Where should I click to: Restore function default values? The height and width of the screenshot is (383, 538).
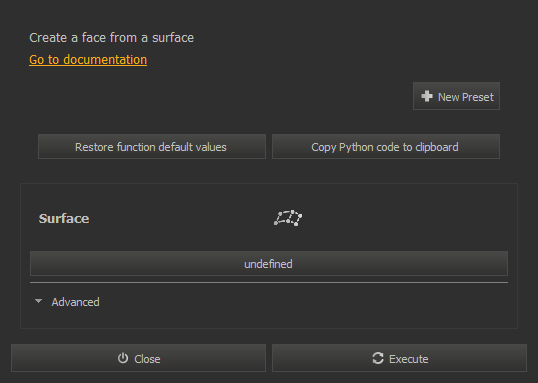152,147
